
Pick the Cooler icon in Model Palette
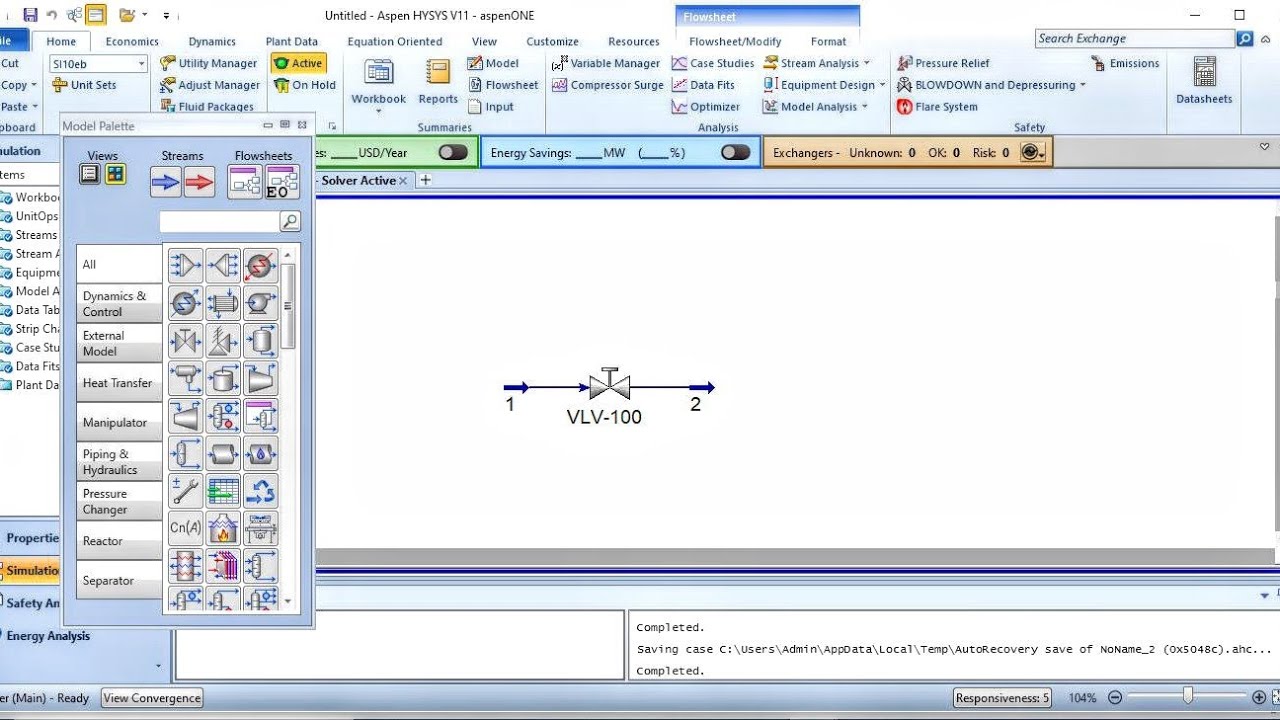point(261,265)
